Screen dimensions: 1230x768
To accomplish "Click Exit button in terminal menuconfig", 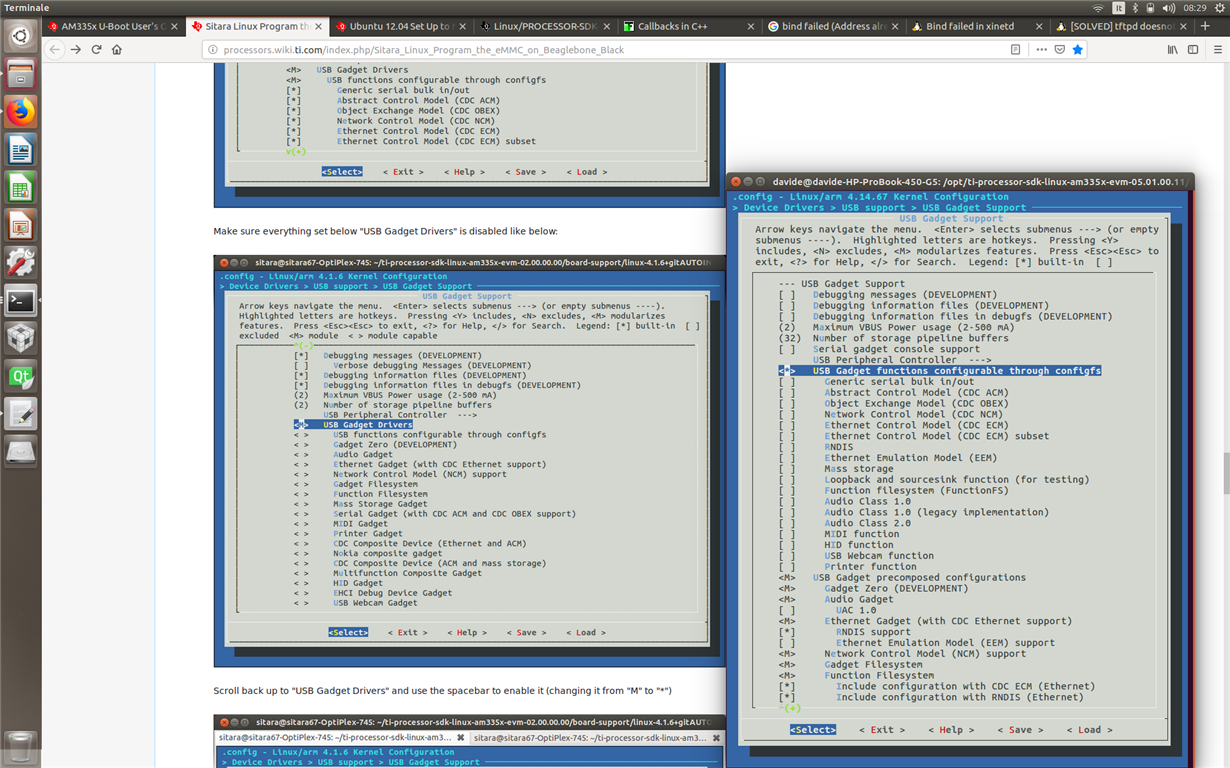I will tap(880, 730).
